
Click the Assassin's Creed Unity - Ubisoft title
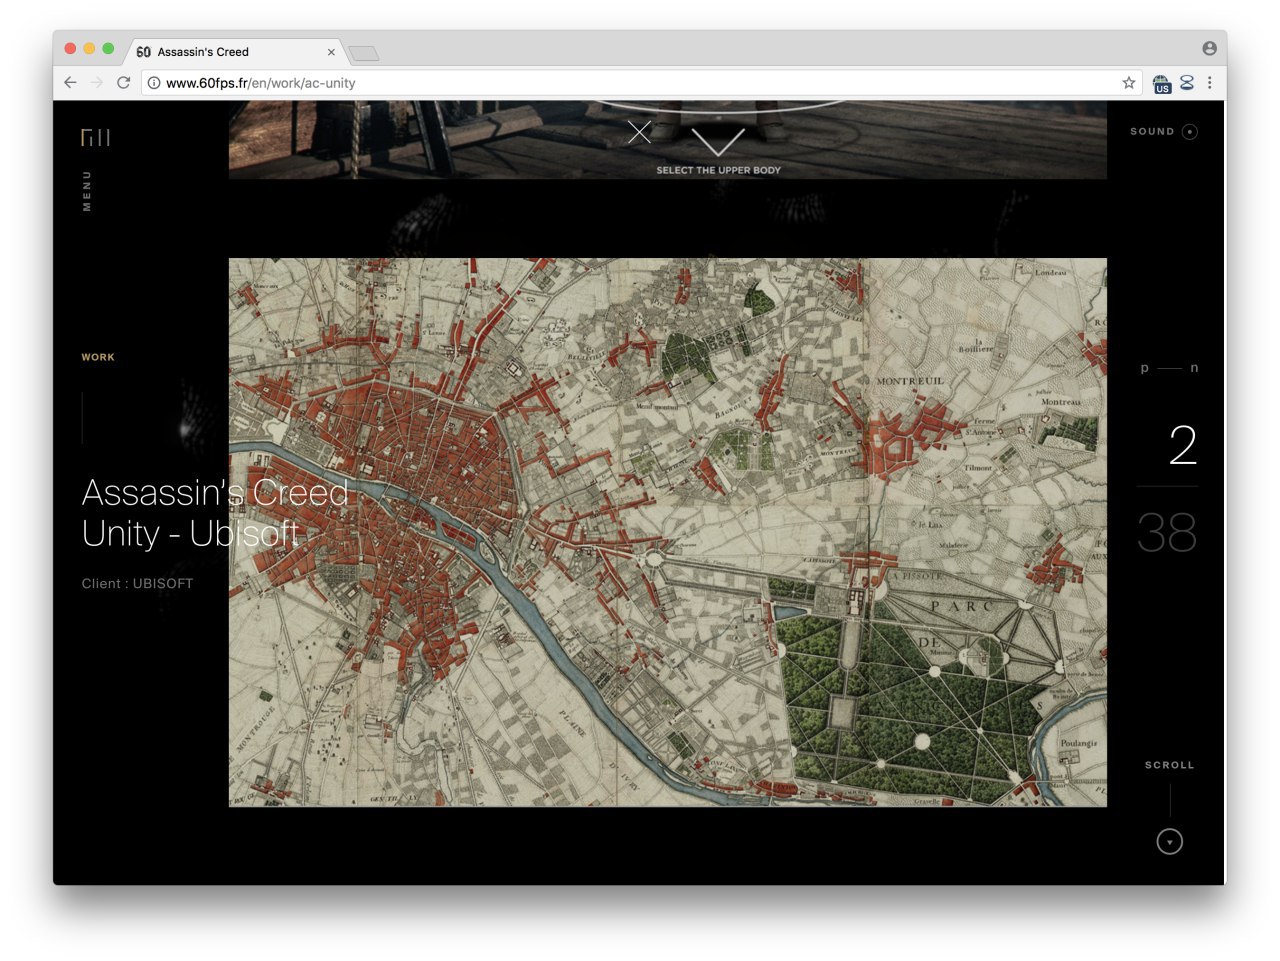215,513
